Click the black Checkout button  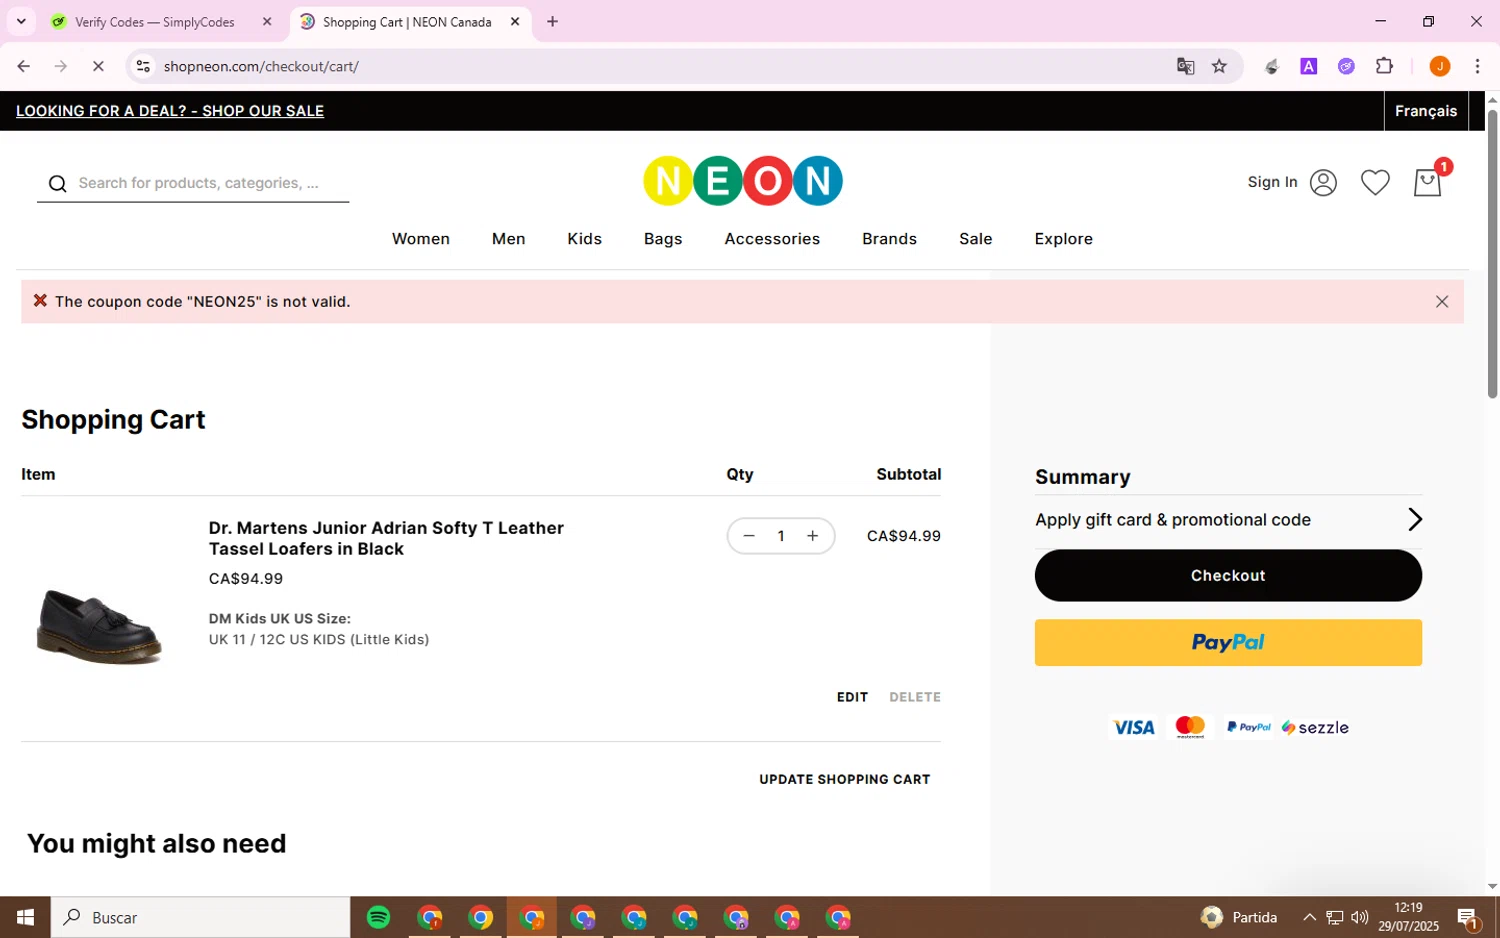pos(1228,575)
